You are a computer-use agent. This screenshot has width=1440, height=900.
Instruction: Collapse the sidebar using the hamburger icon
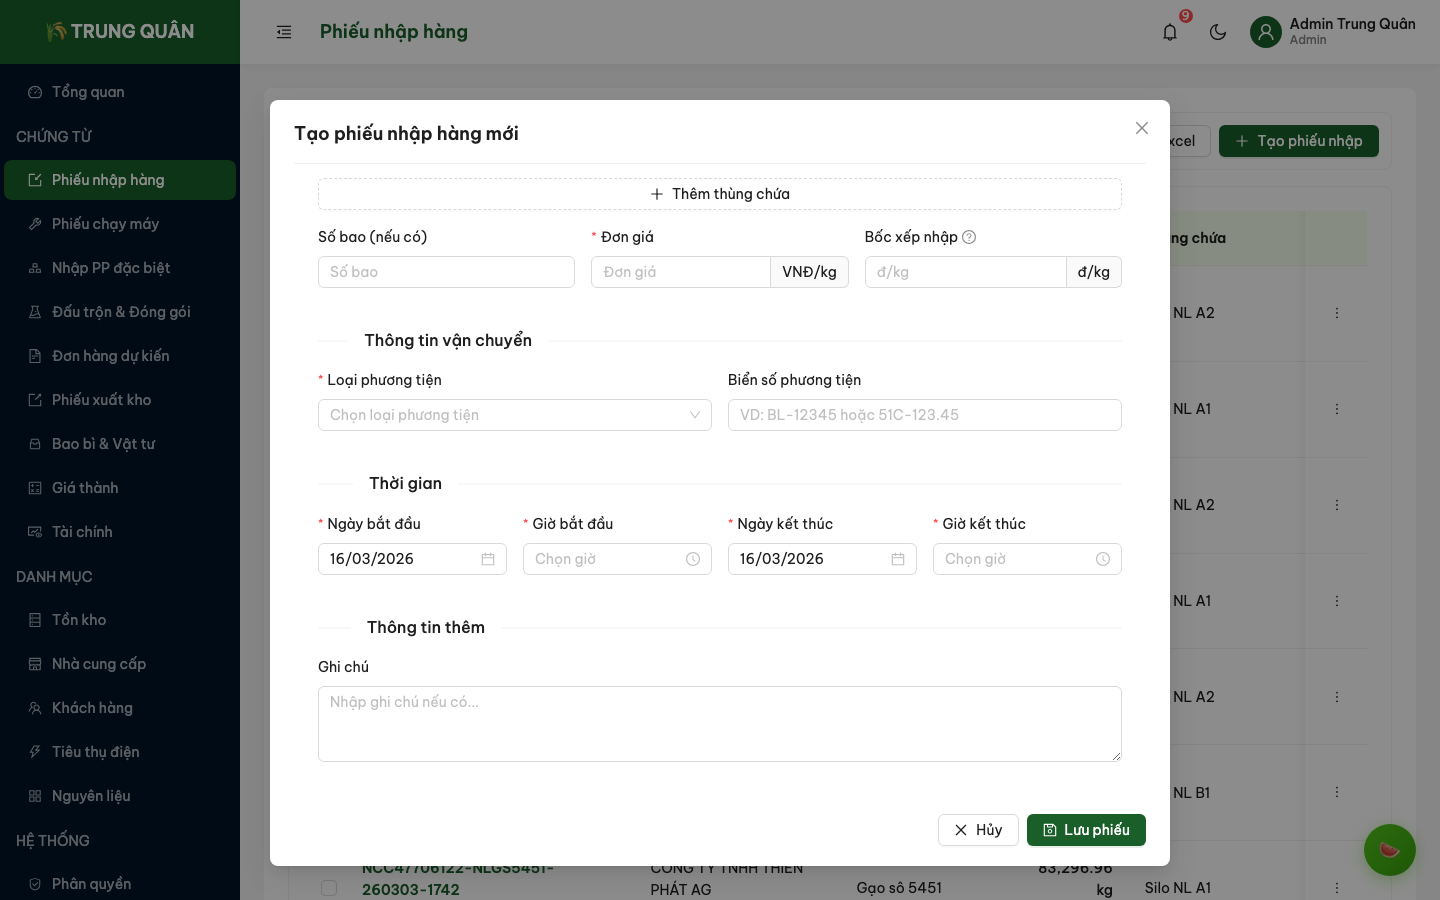click(x=284, y=32)
